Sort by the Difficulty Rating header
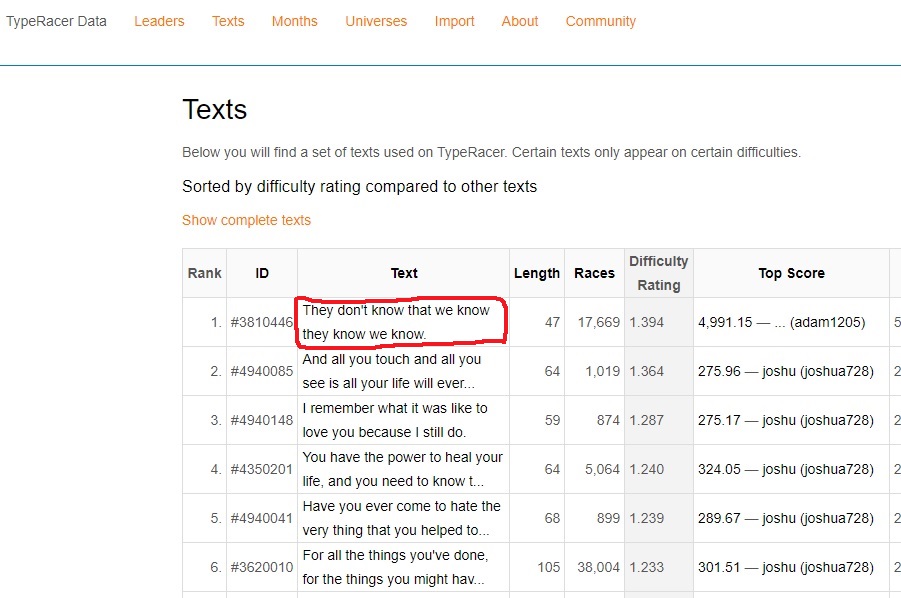Screen dimensions: 901x598 point(659,273)
